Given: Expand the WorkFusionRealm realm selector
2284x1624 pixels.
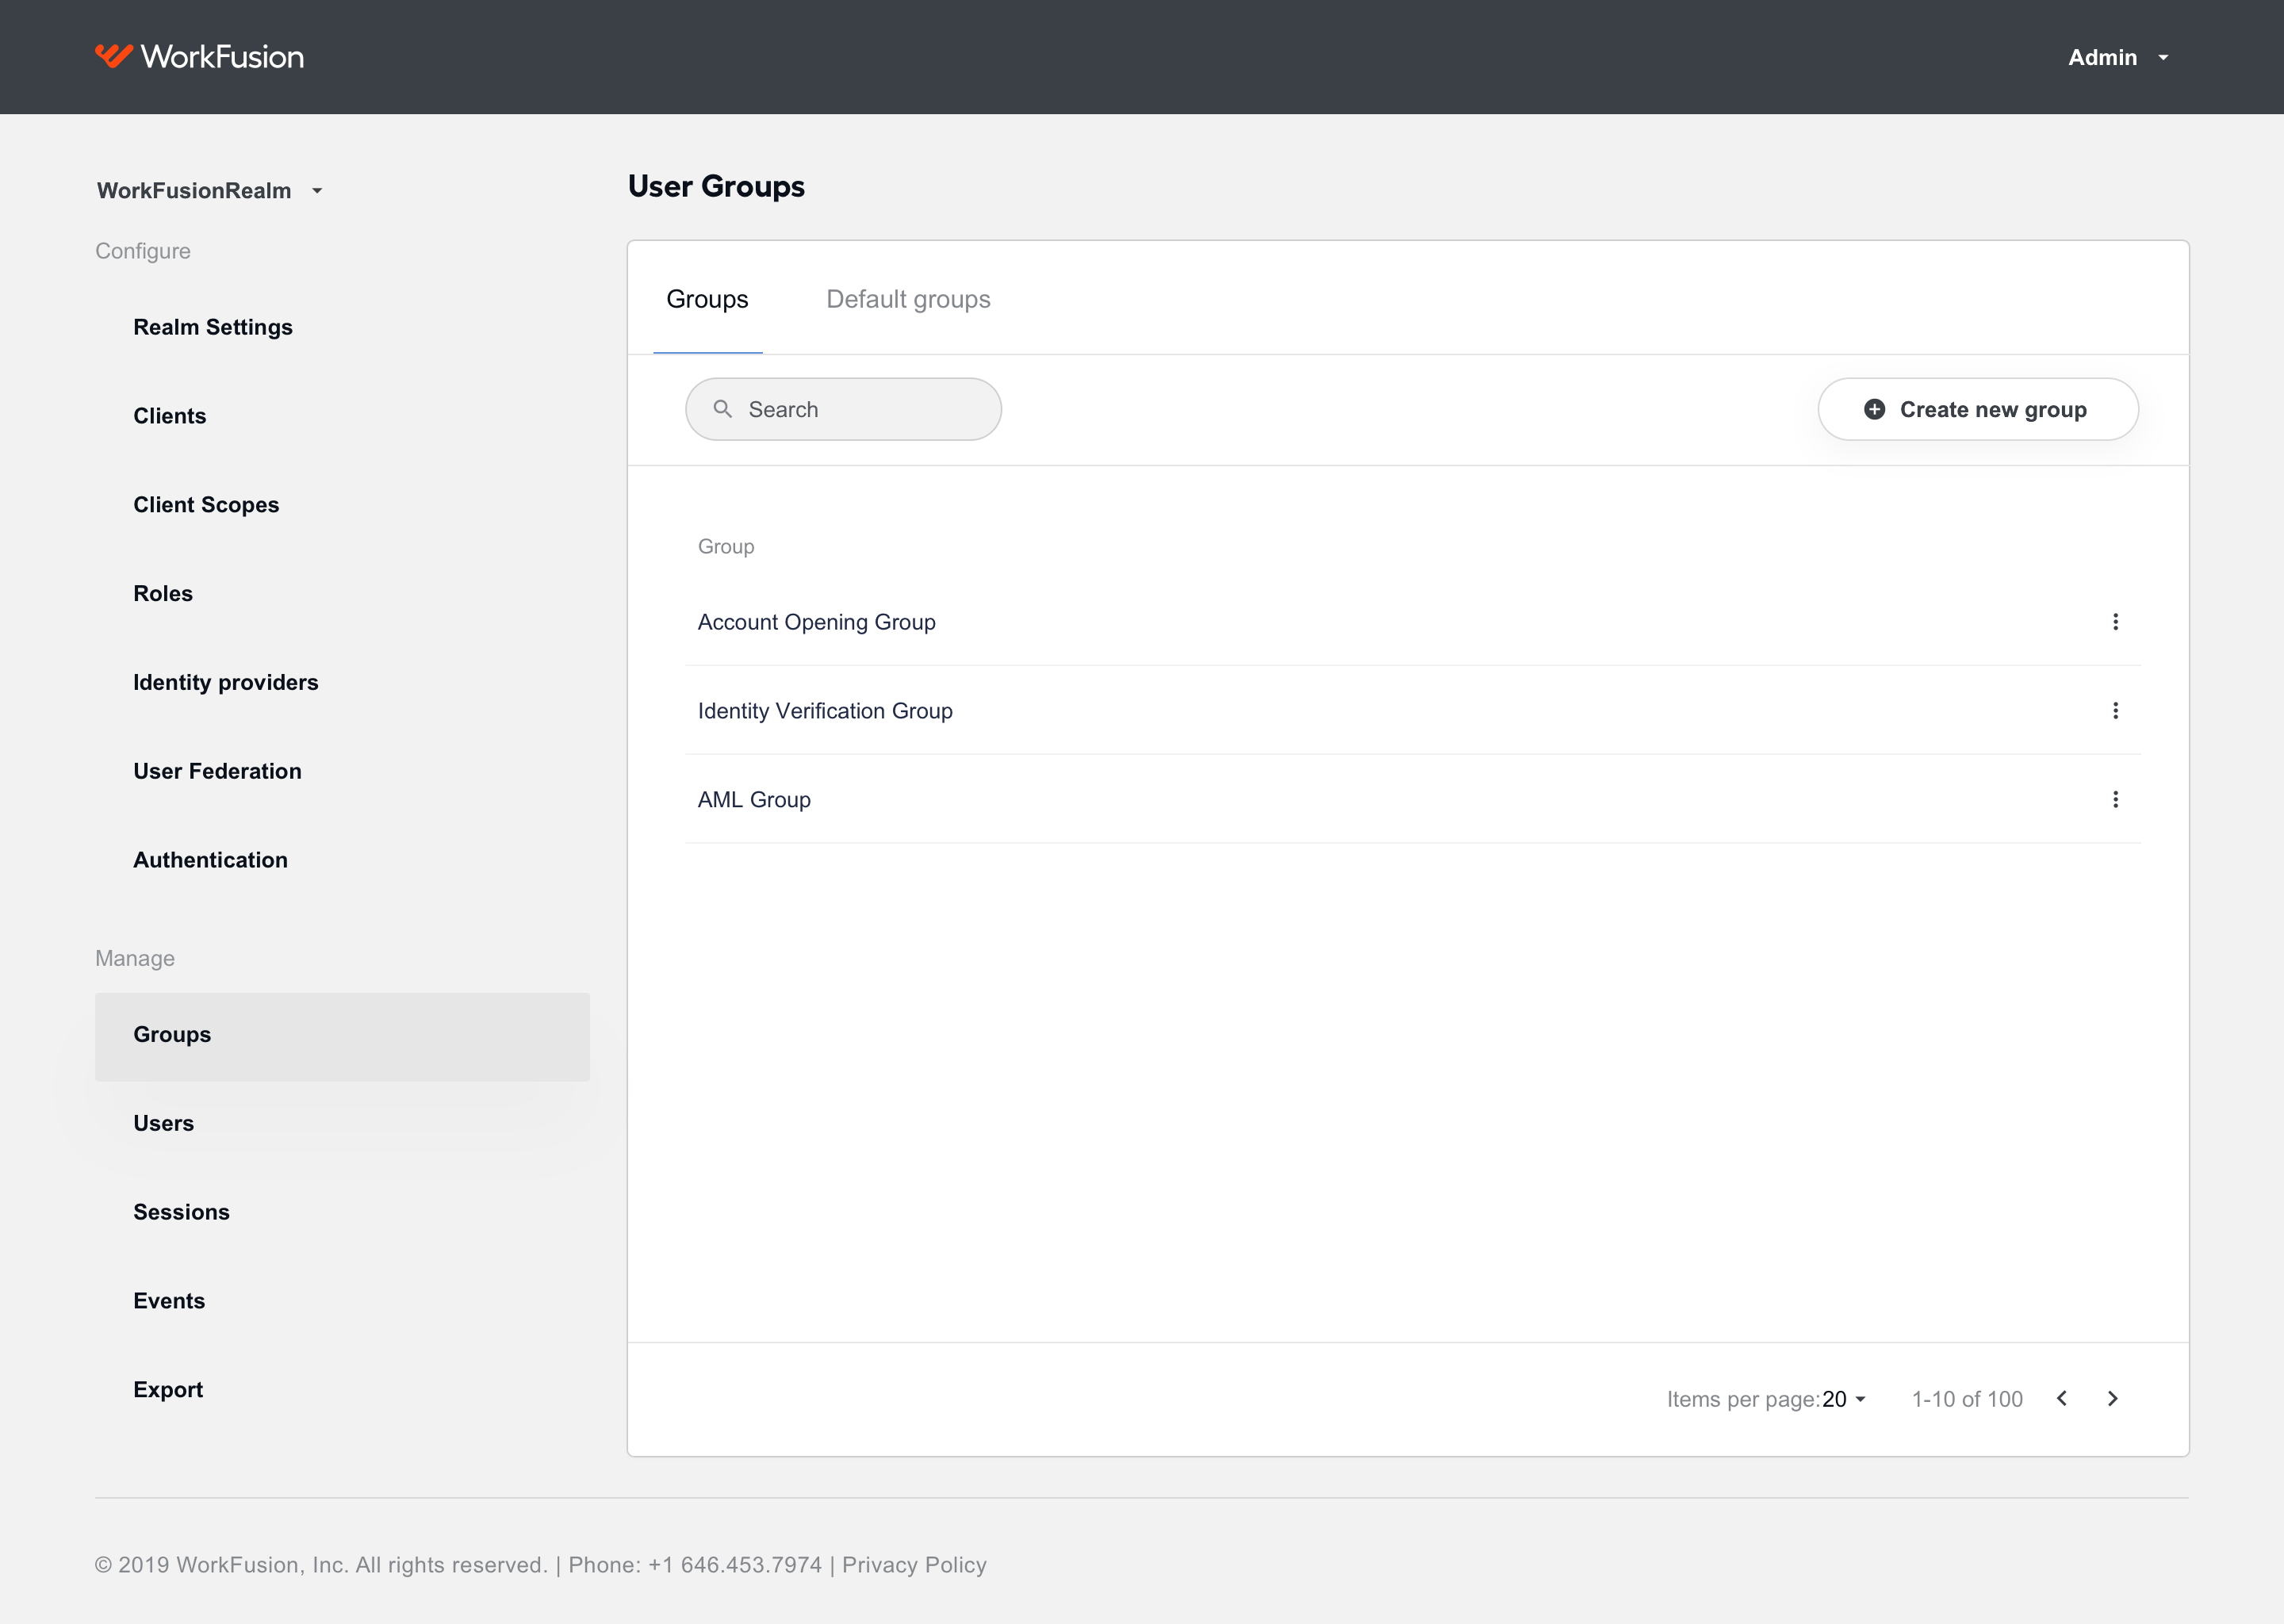Looking at the screenshot, I should point(210,191).
